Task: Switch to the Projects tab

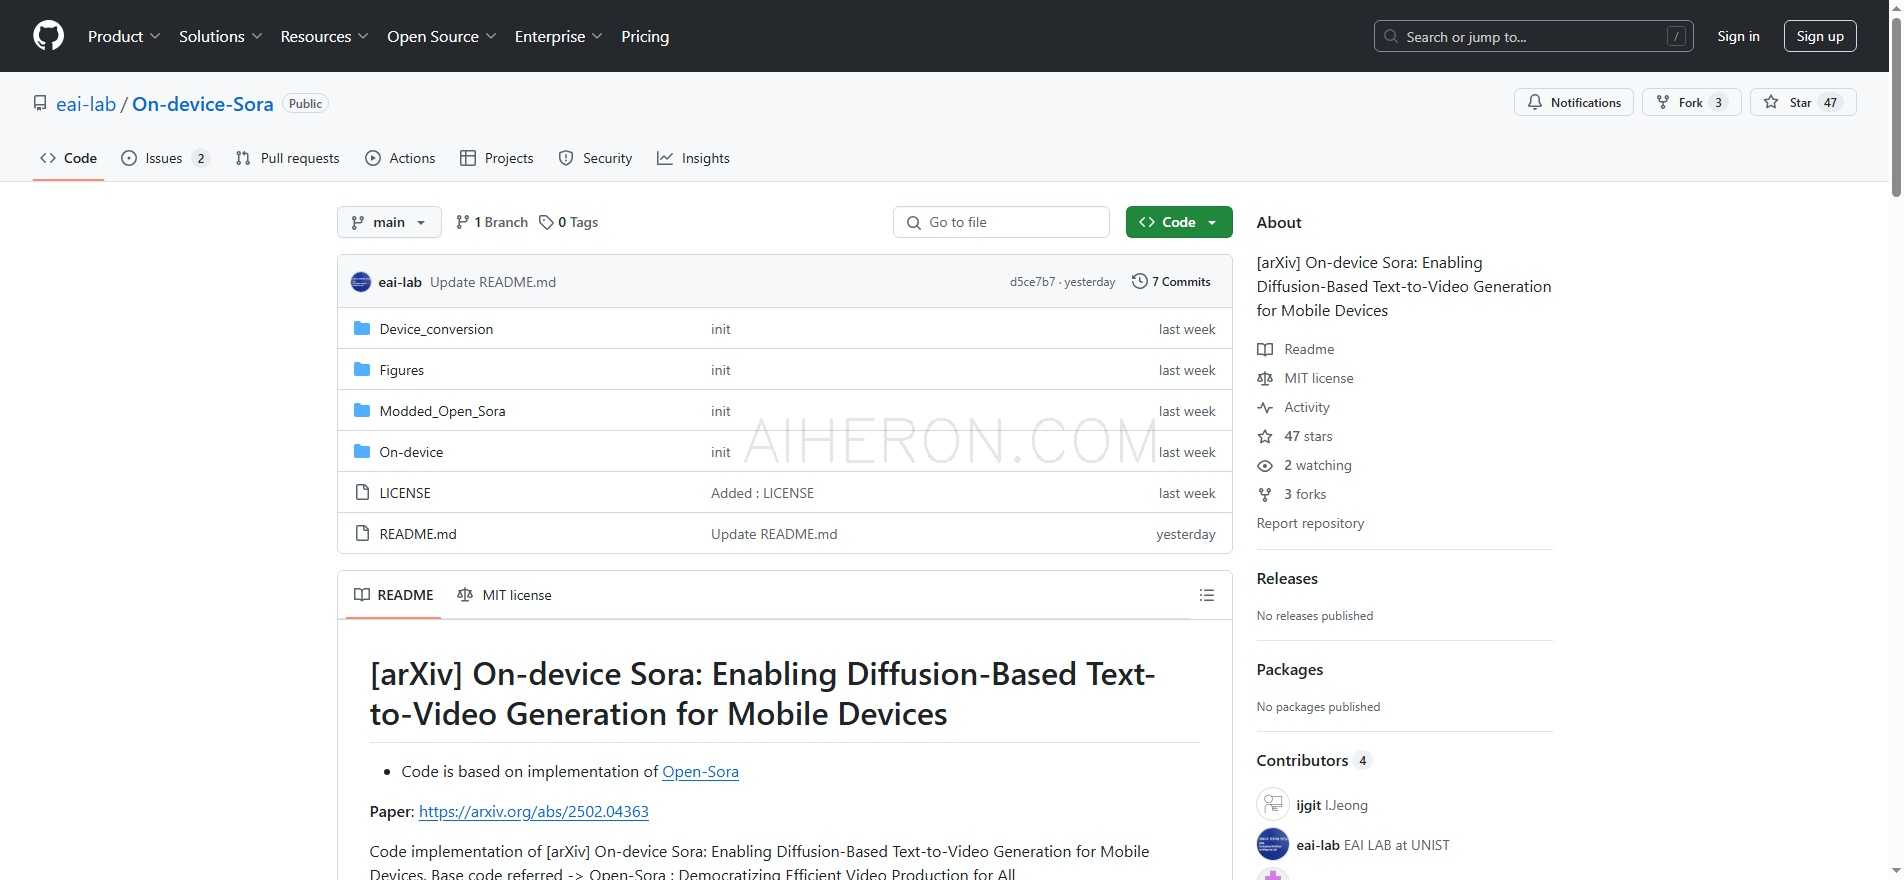Action: 497,158
